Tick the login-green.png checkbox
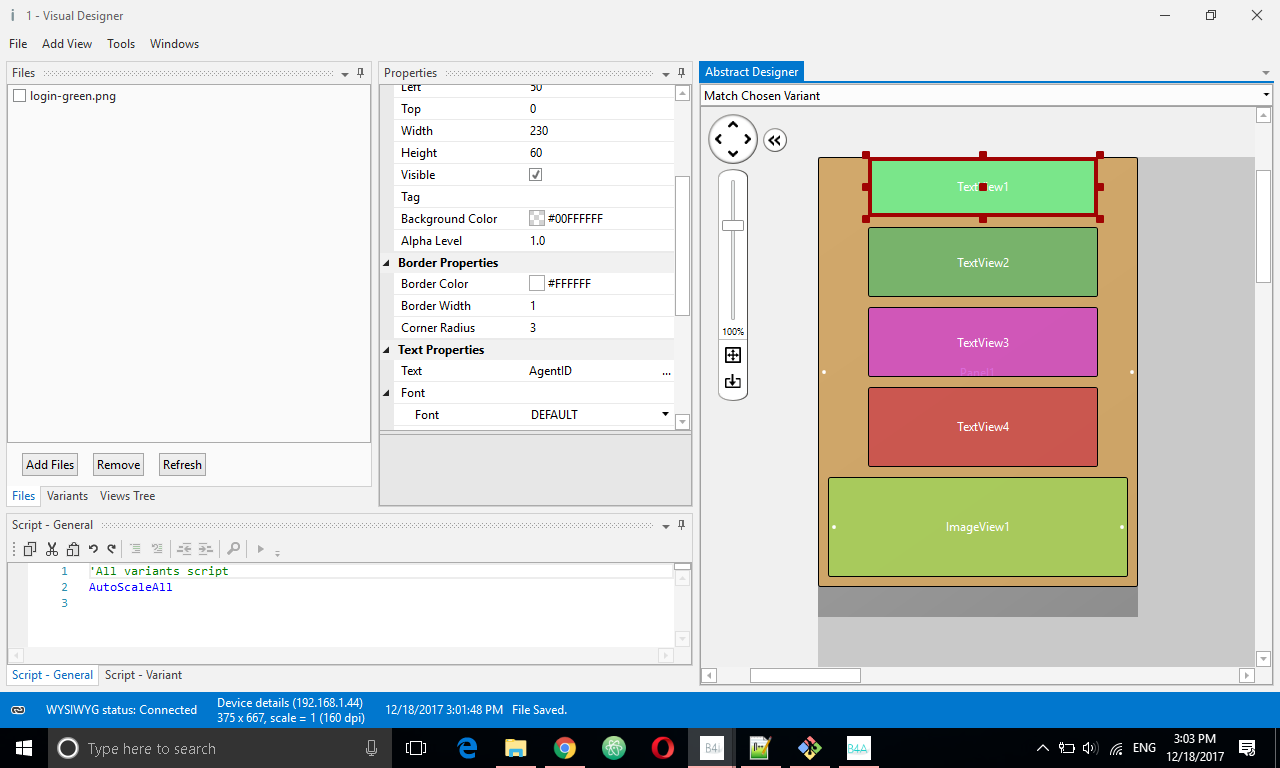Viewport: 1280px width, 768px height. tap(19, 96)
